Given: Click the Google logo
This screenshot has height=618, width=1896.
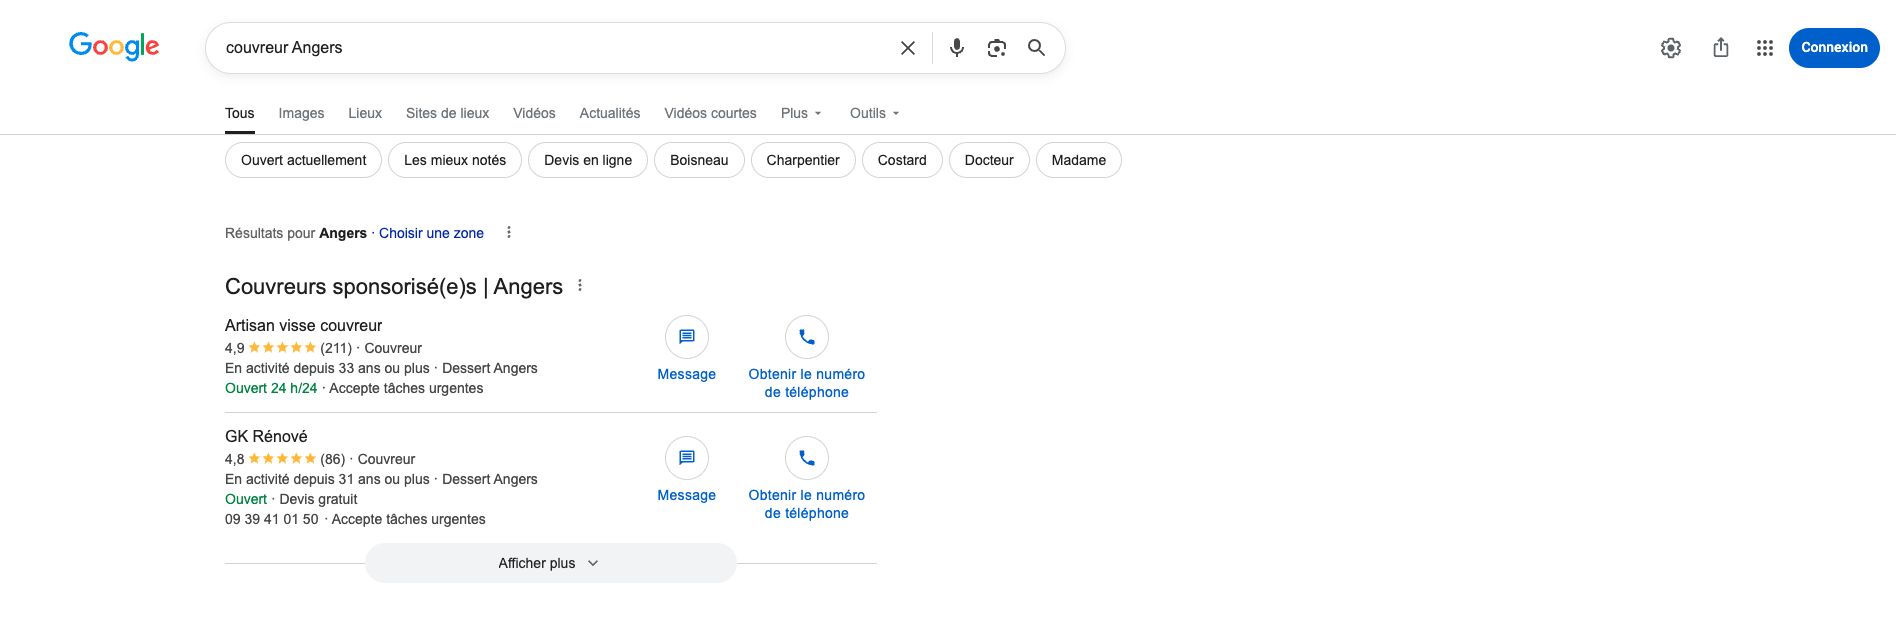Looking at the screenshot, I should (x=114, y=46).
